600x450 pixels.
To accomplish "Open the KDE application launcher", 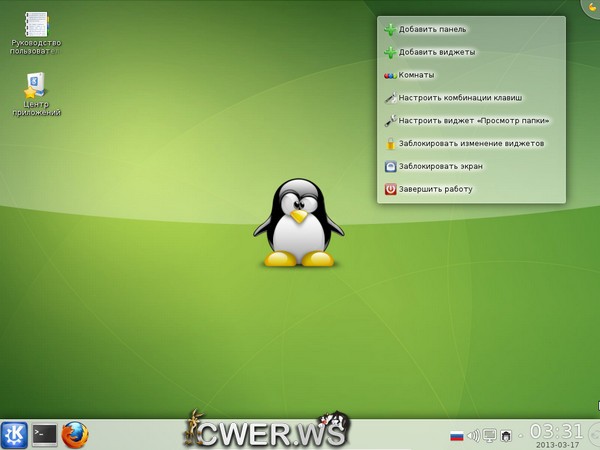I will pos(14,435).
